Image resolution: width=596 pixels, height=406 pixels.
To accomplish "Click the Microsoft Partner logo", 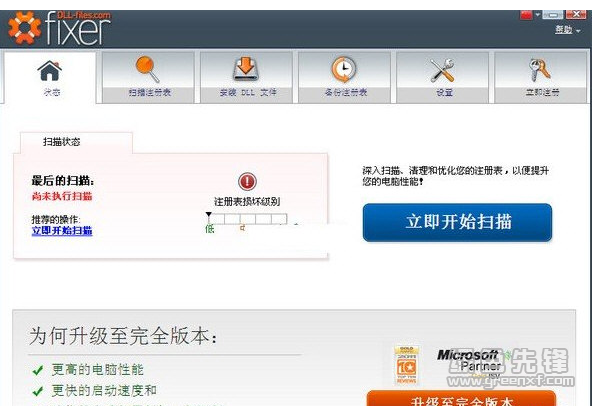I will (469, 361).
